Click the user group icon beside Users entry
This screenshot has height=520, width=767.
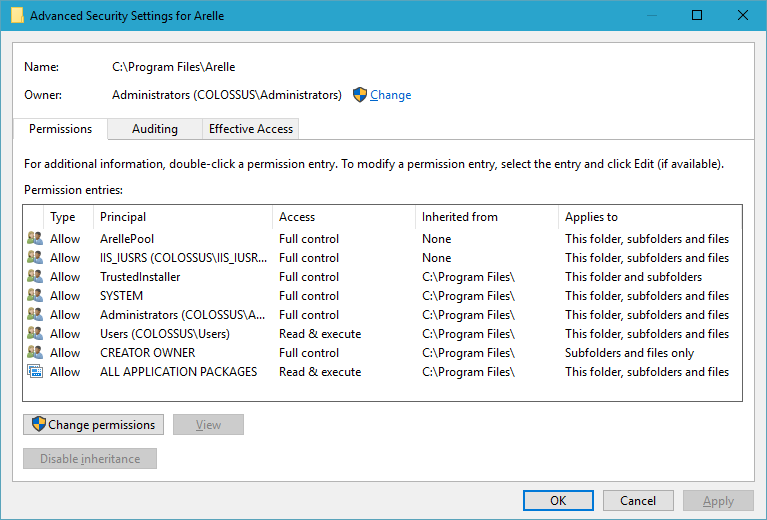pos(35,334)
